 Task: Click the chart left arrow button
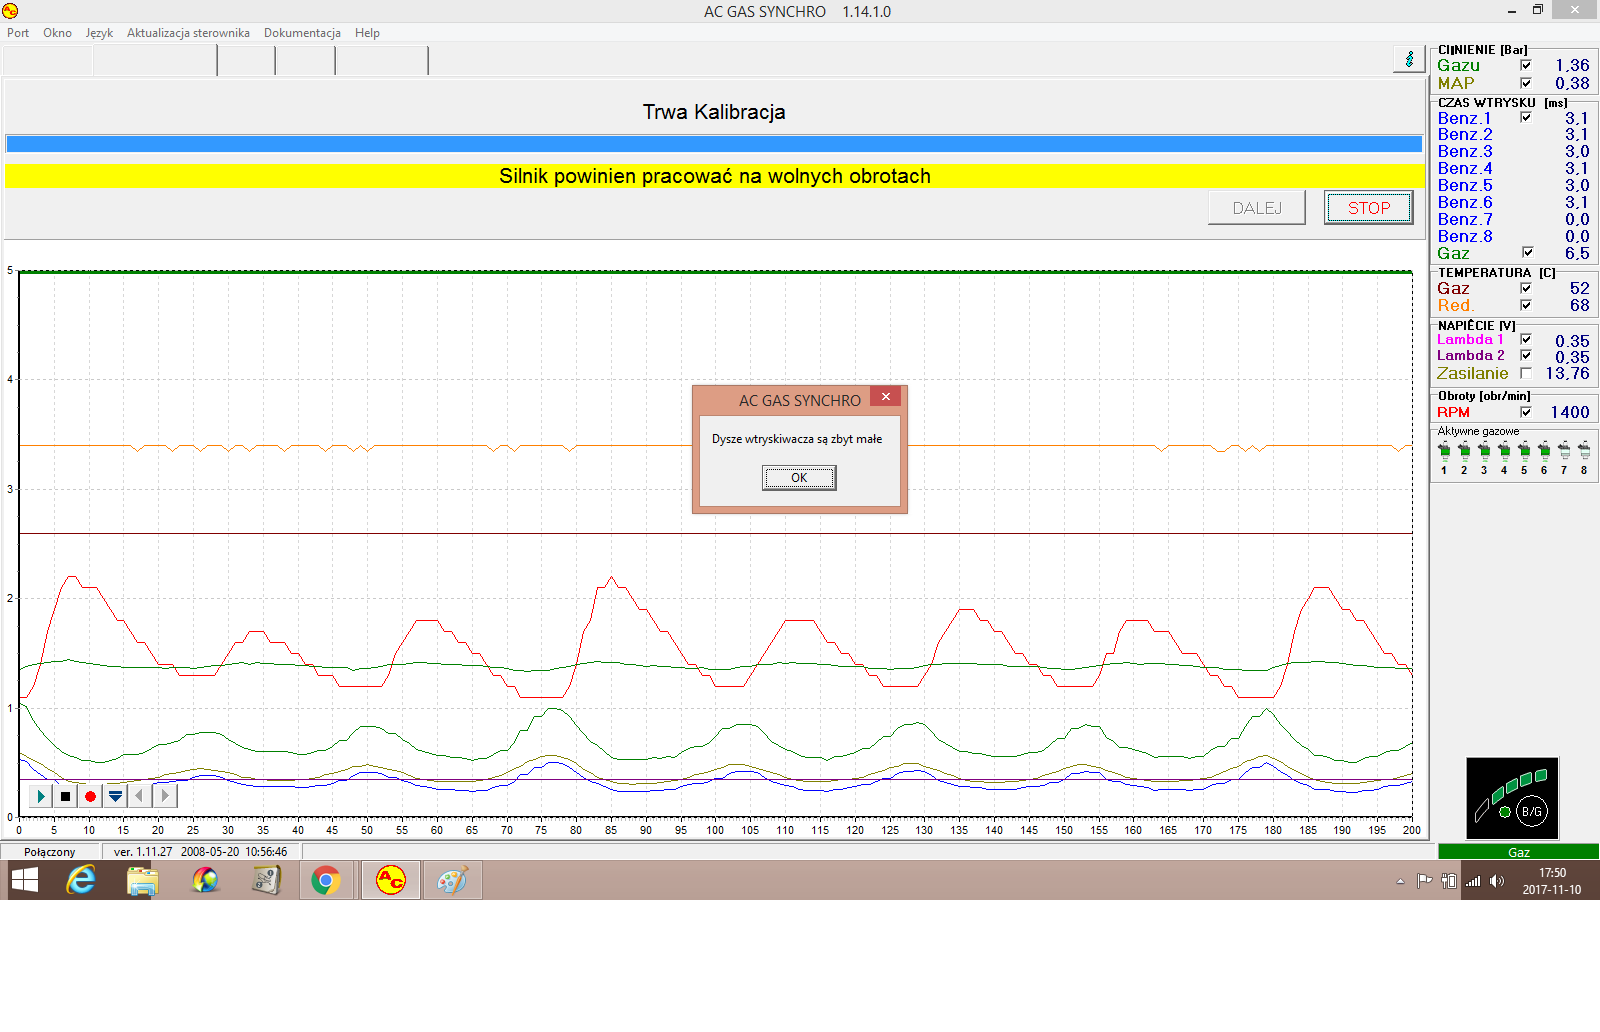140,796
